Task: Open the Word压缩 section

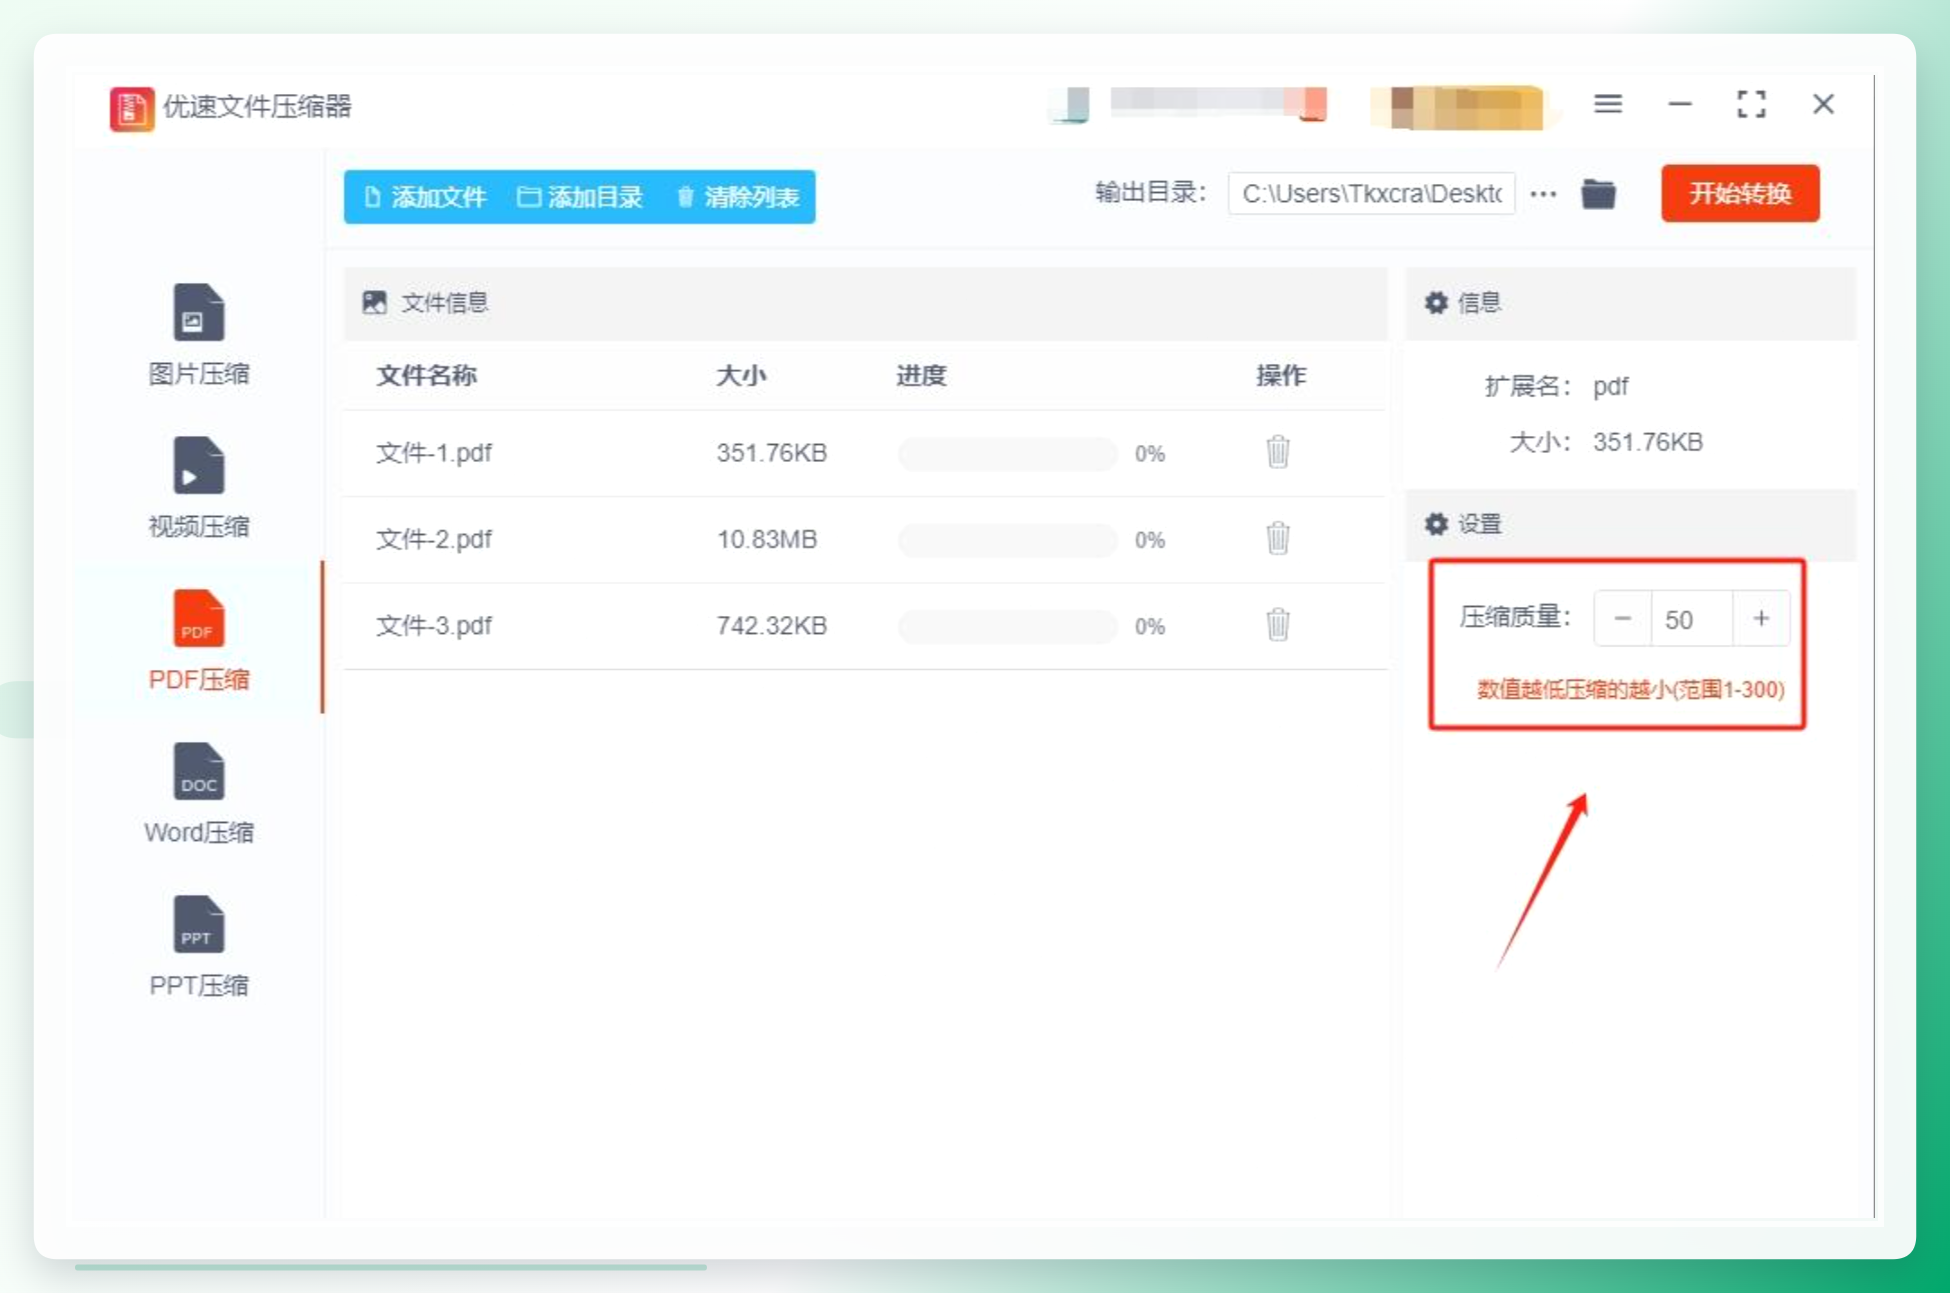Action: click(x=198, y=795)
